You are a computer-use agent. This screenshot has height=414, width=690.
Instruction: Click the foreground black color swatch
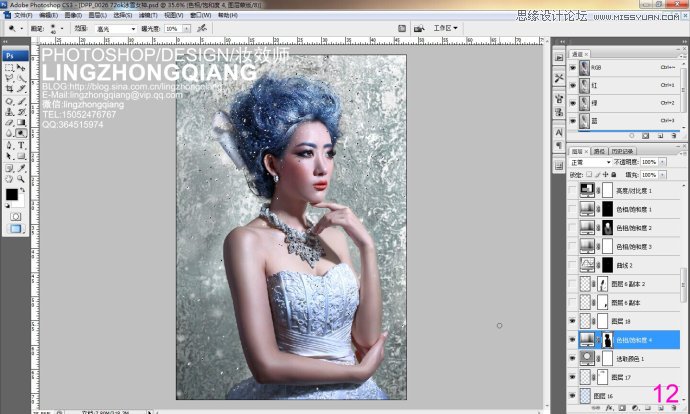point(11,194)
